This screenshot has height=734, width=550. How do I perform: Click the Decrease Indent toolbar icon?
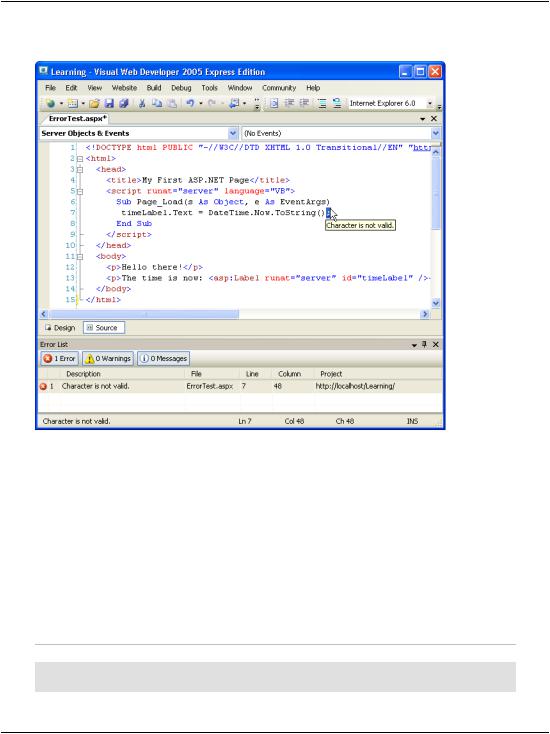point(289,103)
